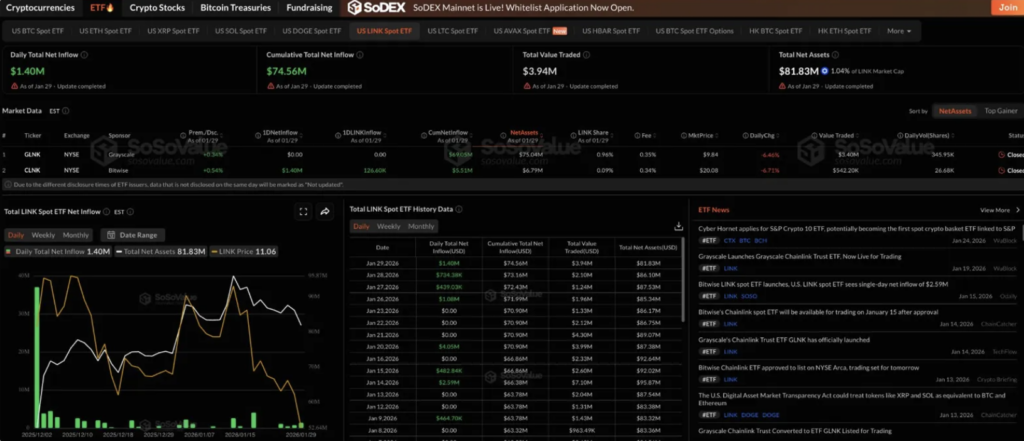Open the Bitcoin Treasuries tab
Viewport: 1024px width, 441px height.
click(236, 8)
